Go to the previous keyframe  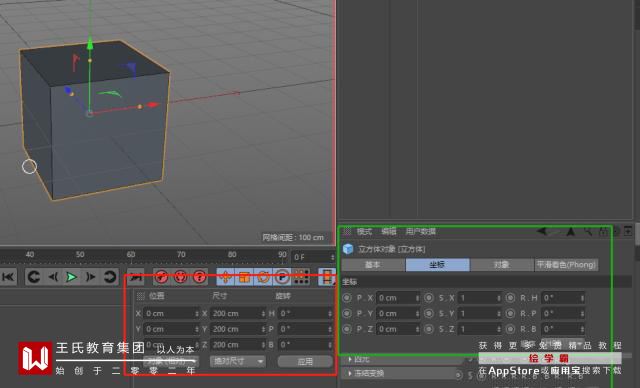(x=34, y=277)
